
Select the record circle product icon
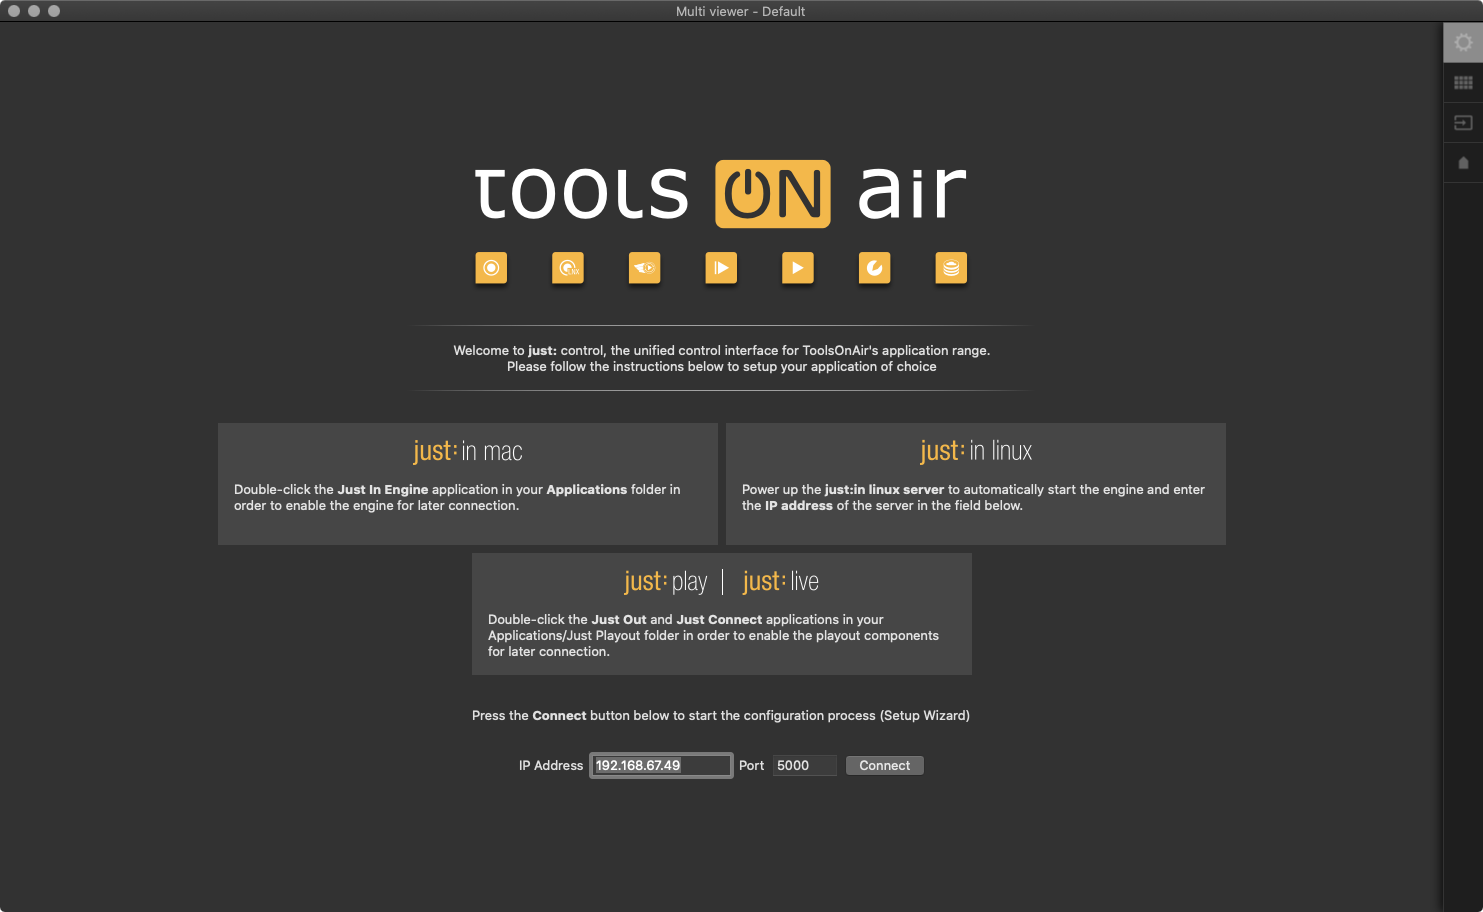click(491, 268)
